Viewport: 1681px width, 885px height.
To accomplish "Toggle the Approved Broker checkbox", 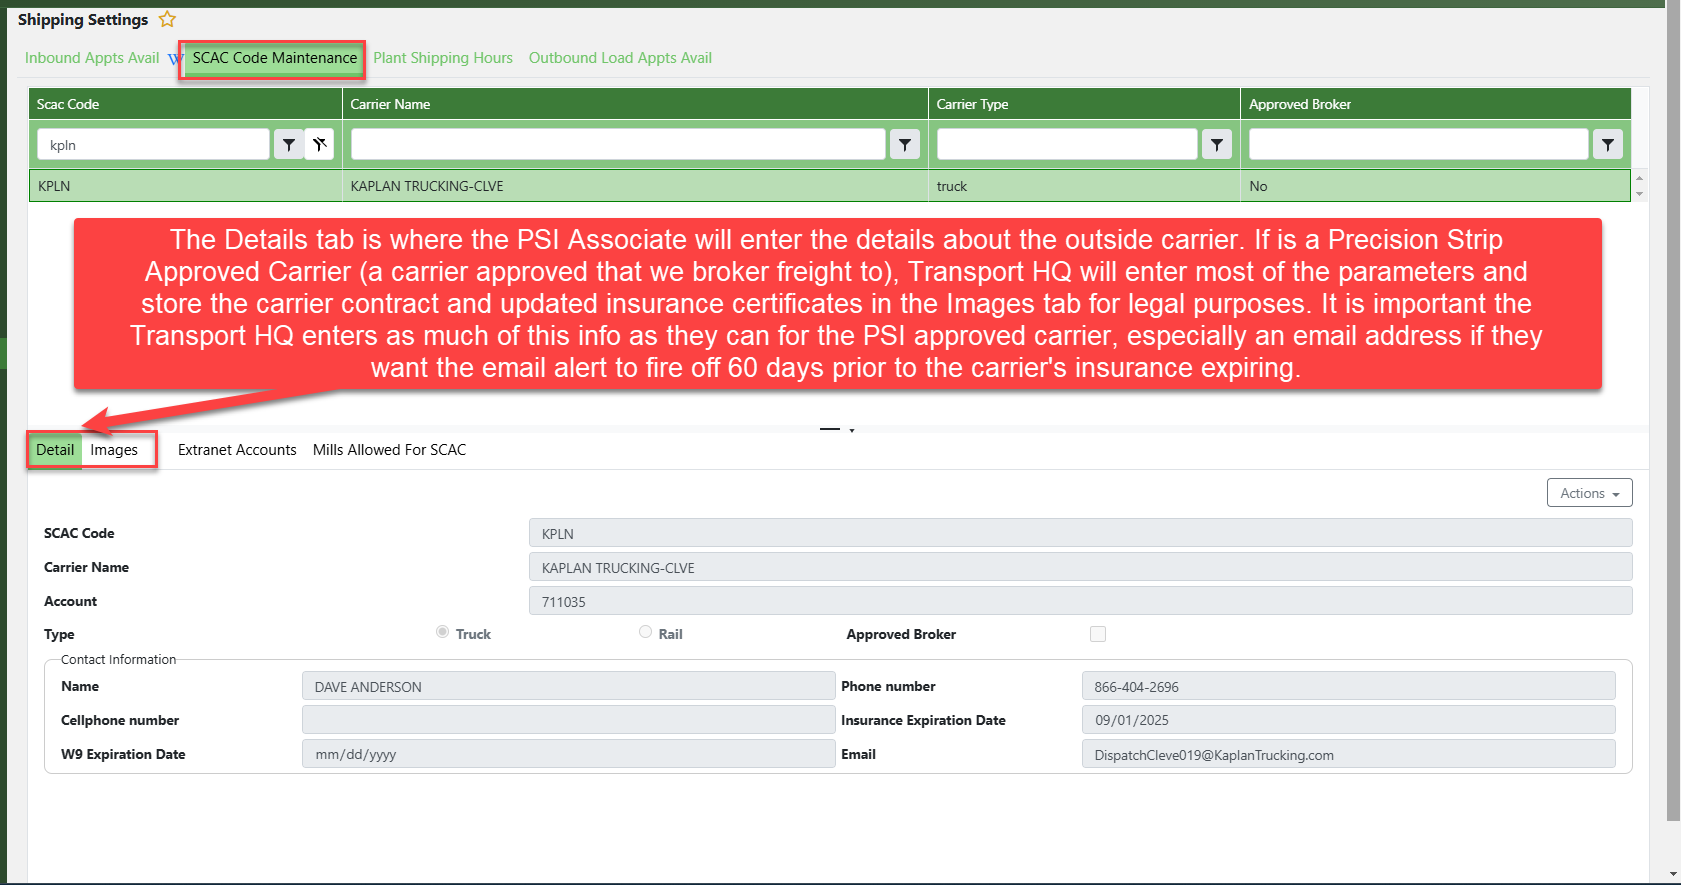I will pos(1098,634).
